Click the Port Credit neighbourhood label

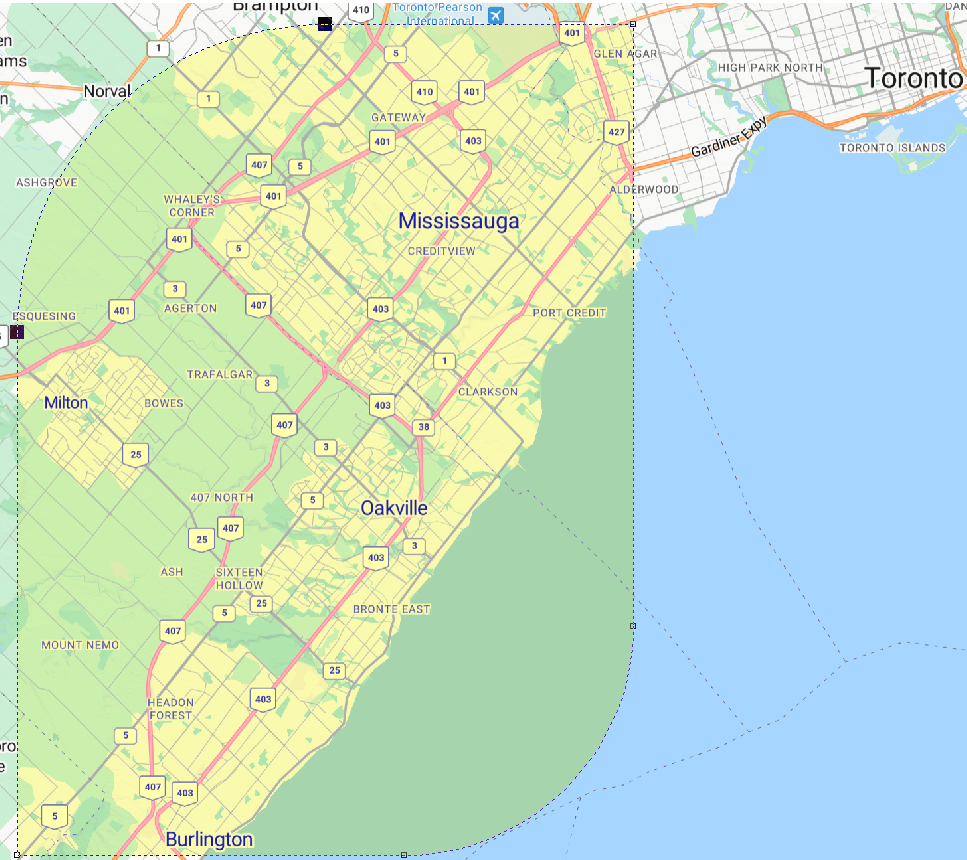[569, 313]
